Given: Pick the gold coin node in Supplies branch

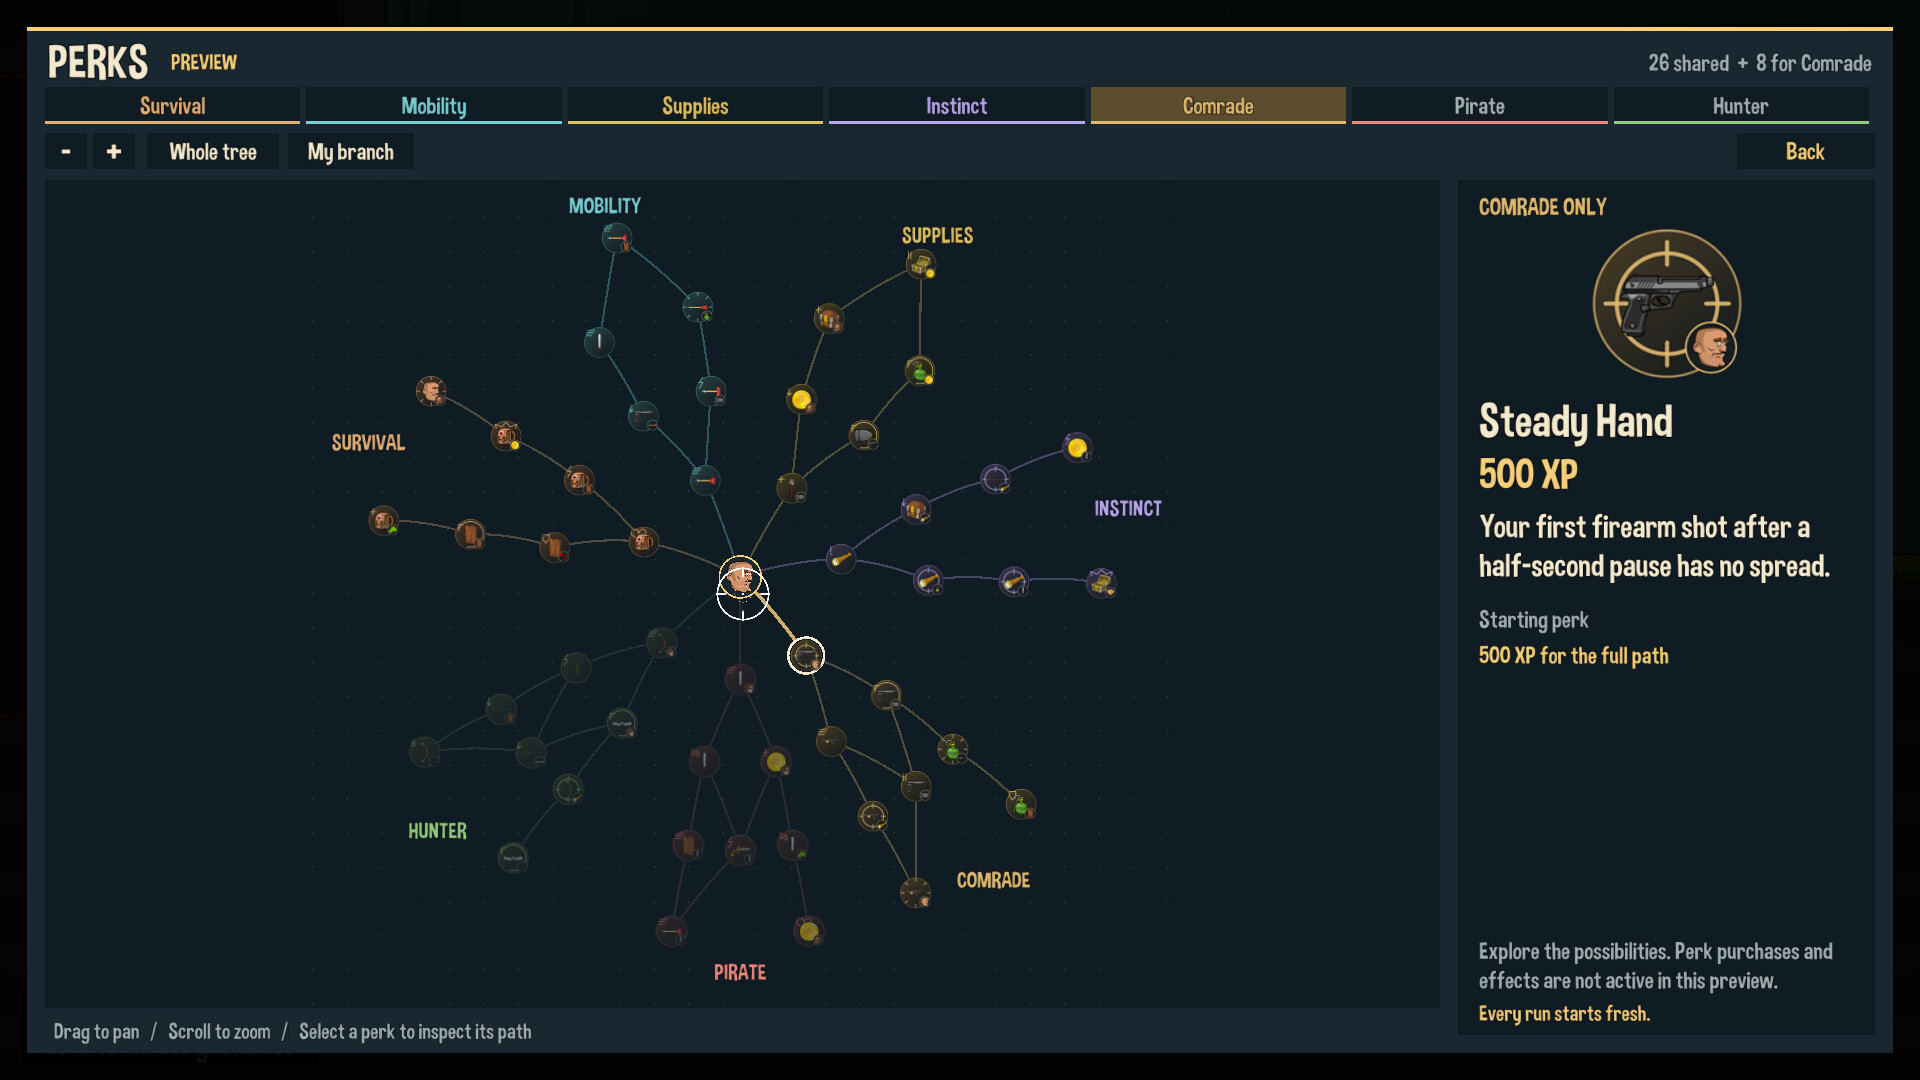Looking at the screenshot, I should click(x=801, y=400).
